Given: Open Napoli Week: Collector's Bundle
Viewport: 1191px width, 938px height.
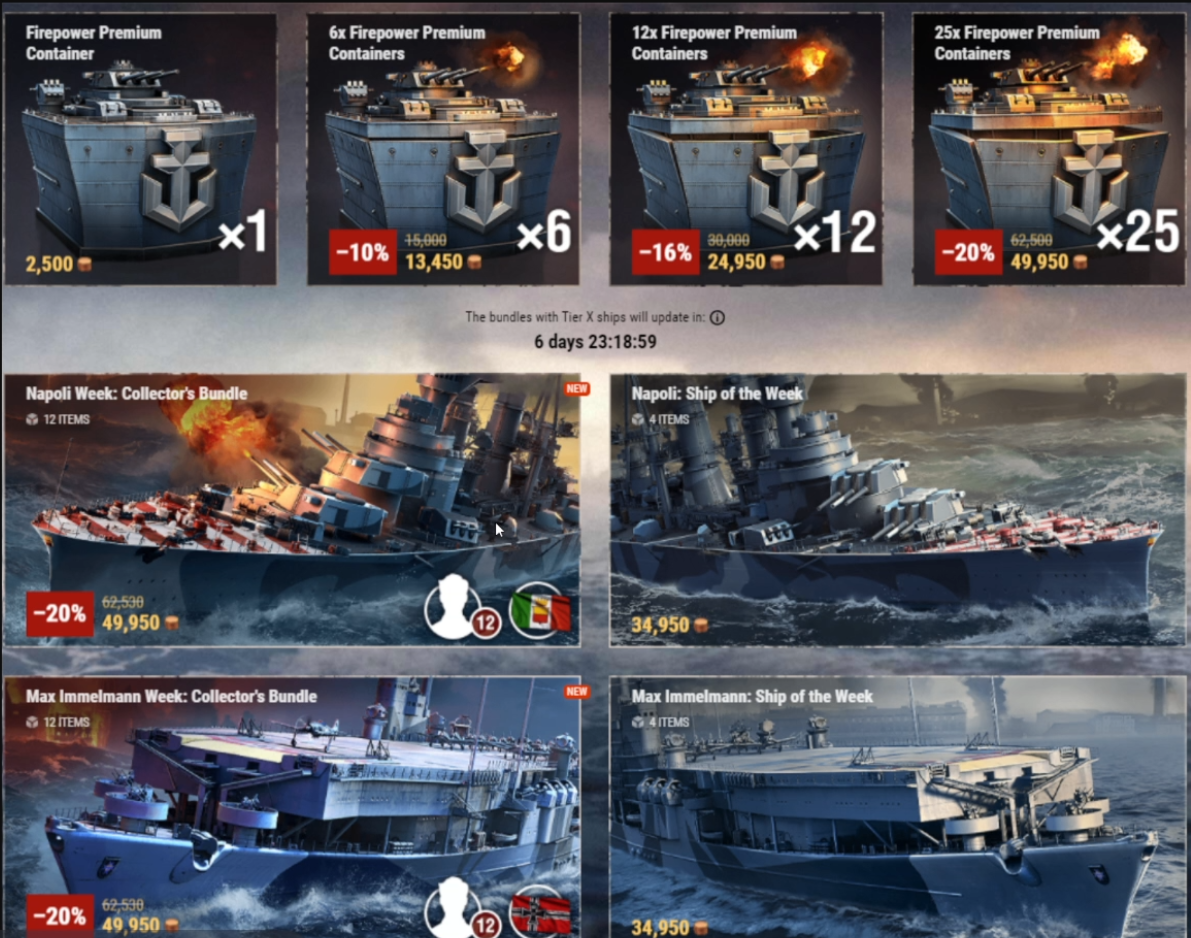Looking at the screenshot, I should pyautogui.click(x=292, y=510).
